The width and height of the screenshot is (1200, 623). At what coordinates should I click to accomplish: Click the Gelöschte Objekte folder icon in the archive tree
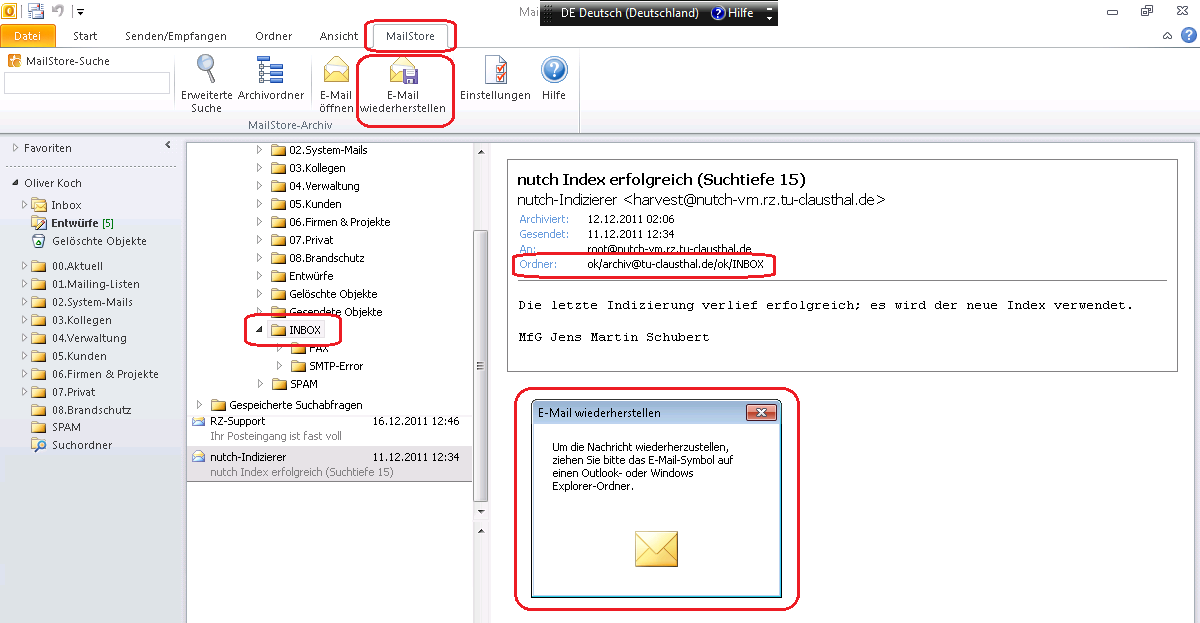click(278, 294)
